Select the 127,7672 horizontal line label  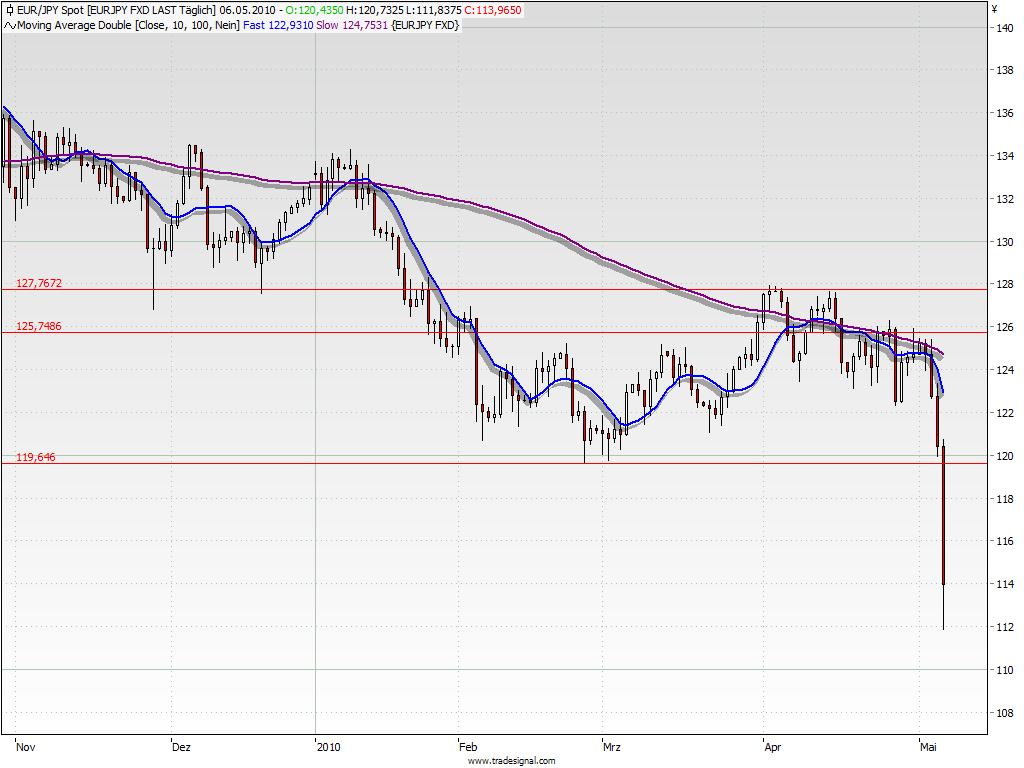tap(39, 283)
